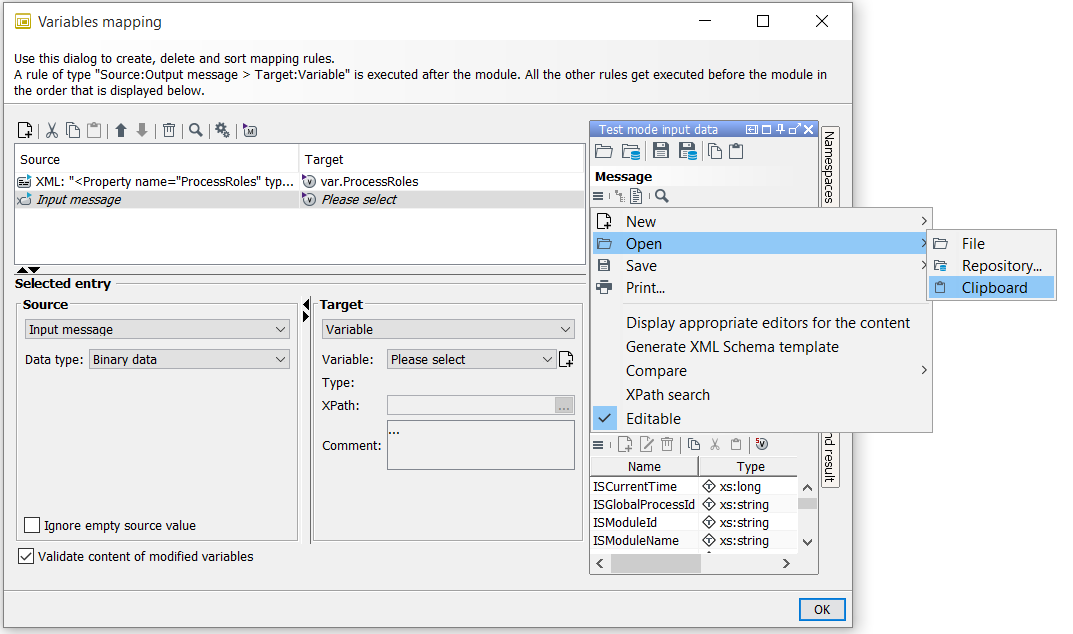Select Generate XML Schema template
This screenshot has width=1073, height=634.
[x=732, y=347]
